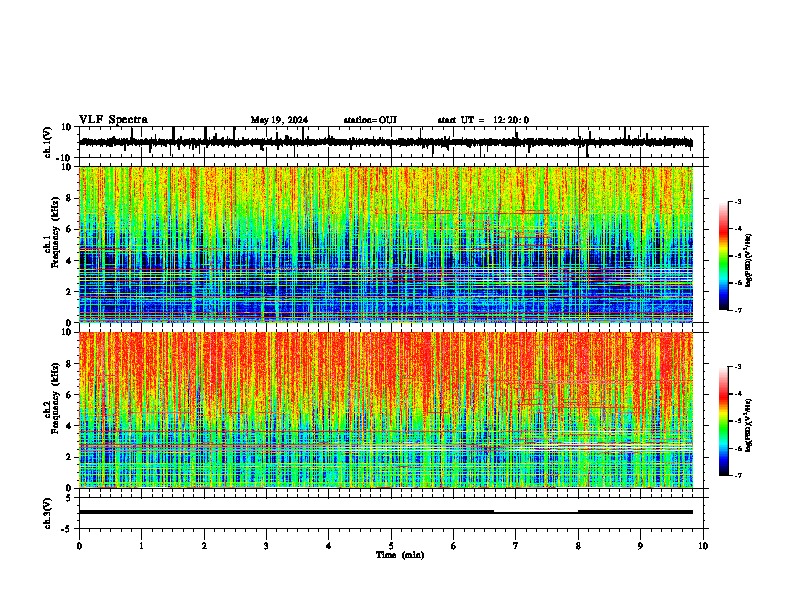Click the "ch.1 Frequency (kHz)" axis label
Screen dimensions: 792x612
(x=51, y=232)
